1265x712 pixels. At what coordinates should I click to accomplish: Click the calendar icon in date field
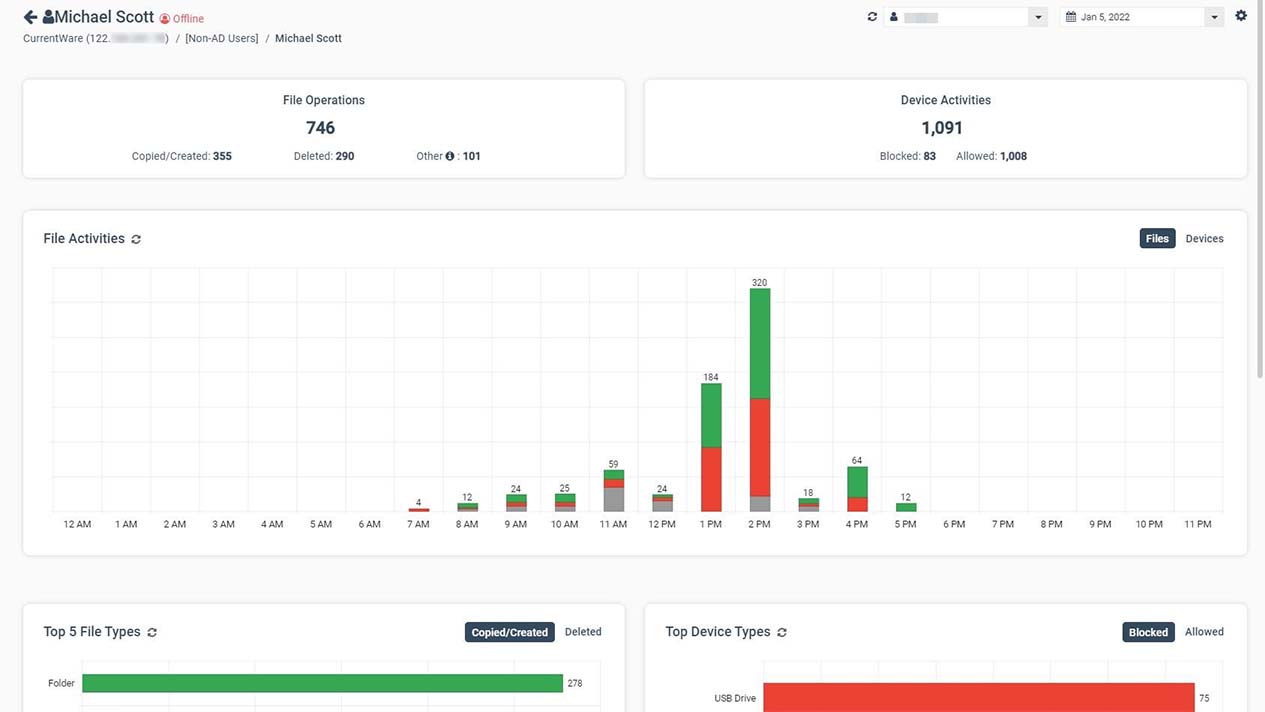1071,17
